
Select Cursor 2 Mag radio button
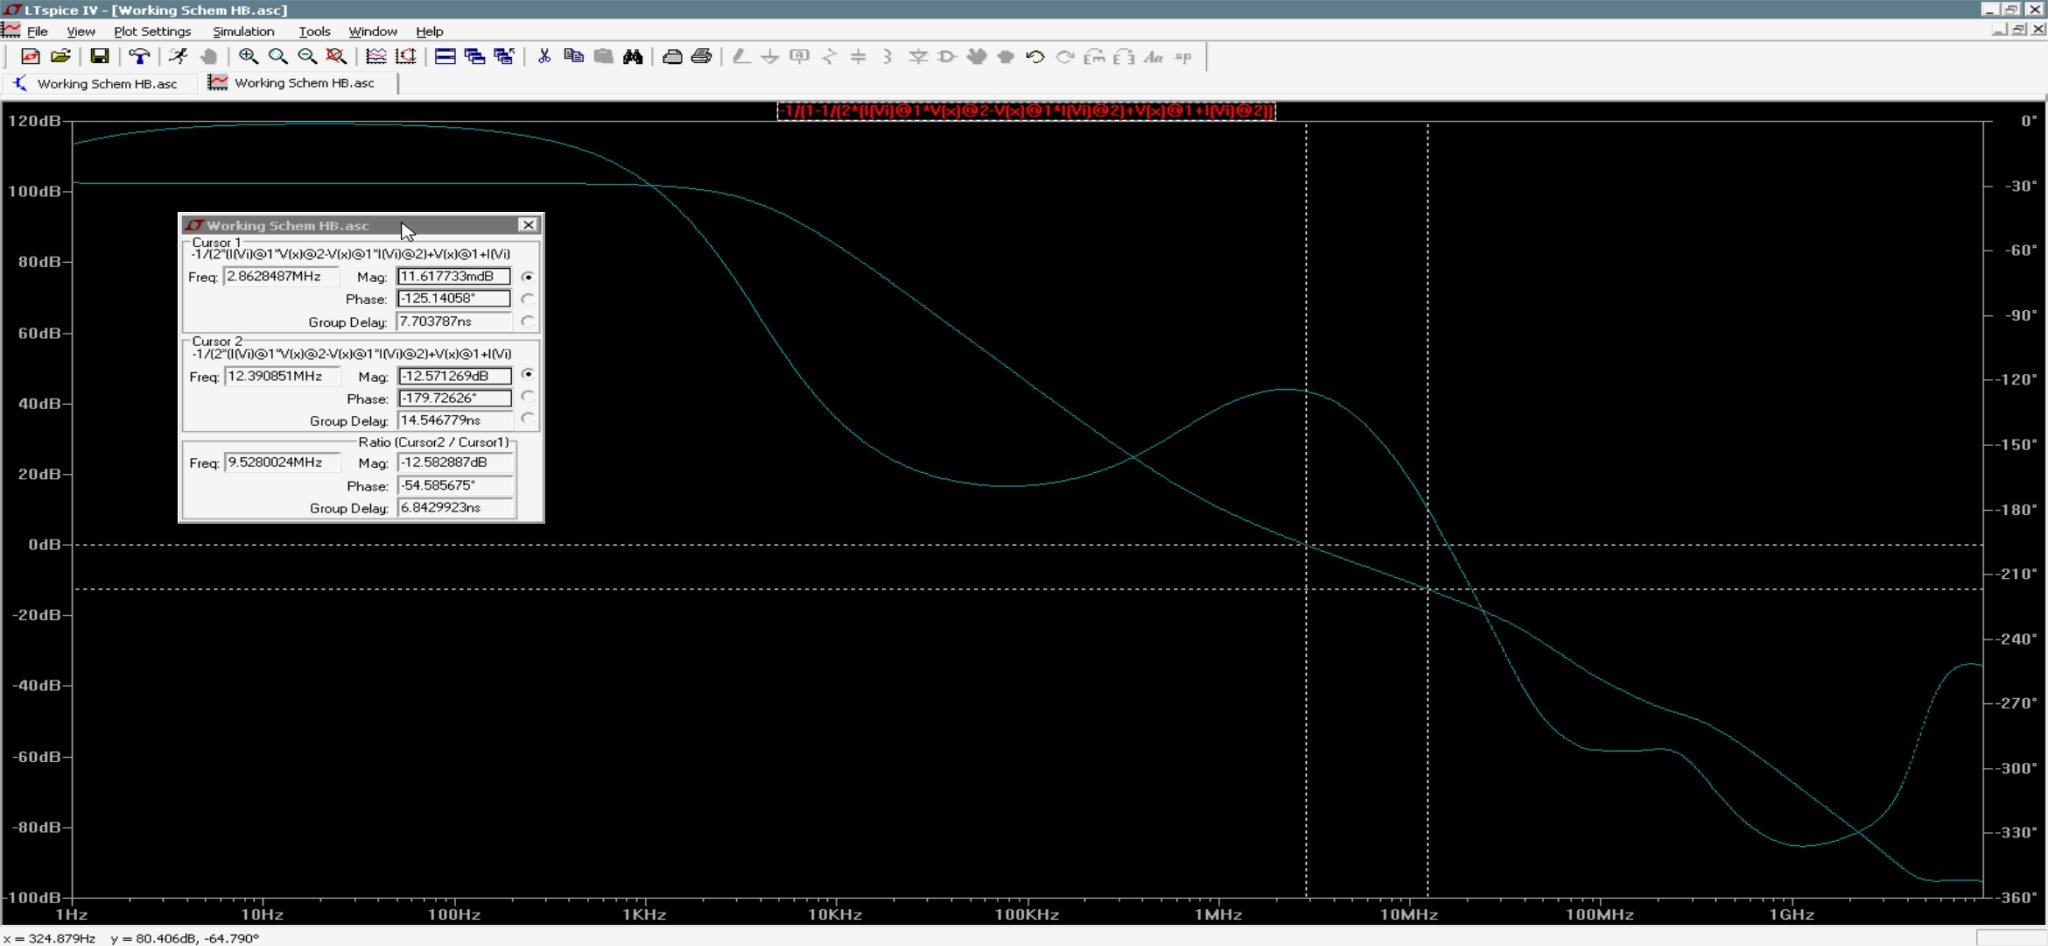(x=528, y=374)
